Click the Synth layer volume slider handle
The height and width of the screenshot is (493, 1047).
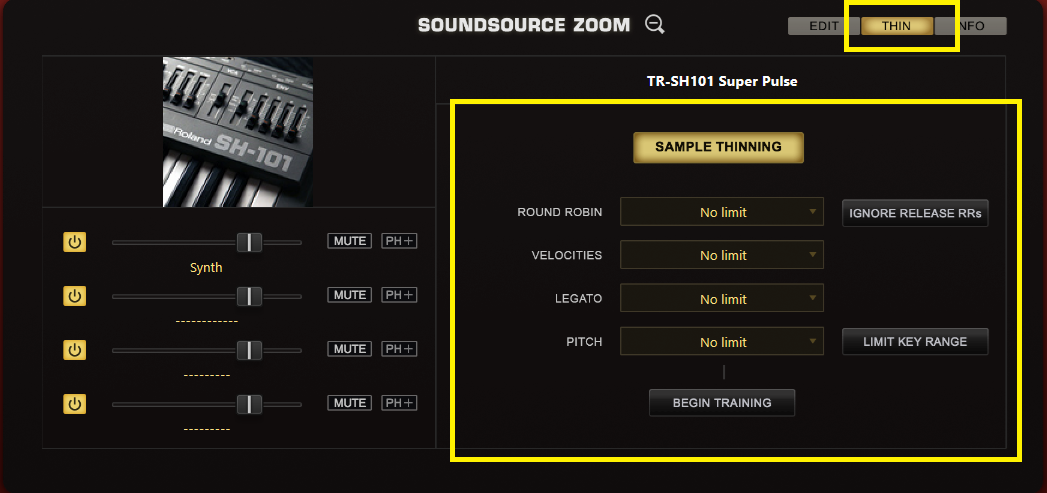pyautogui.click(x=249, y=242)
